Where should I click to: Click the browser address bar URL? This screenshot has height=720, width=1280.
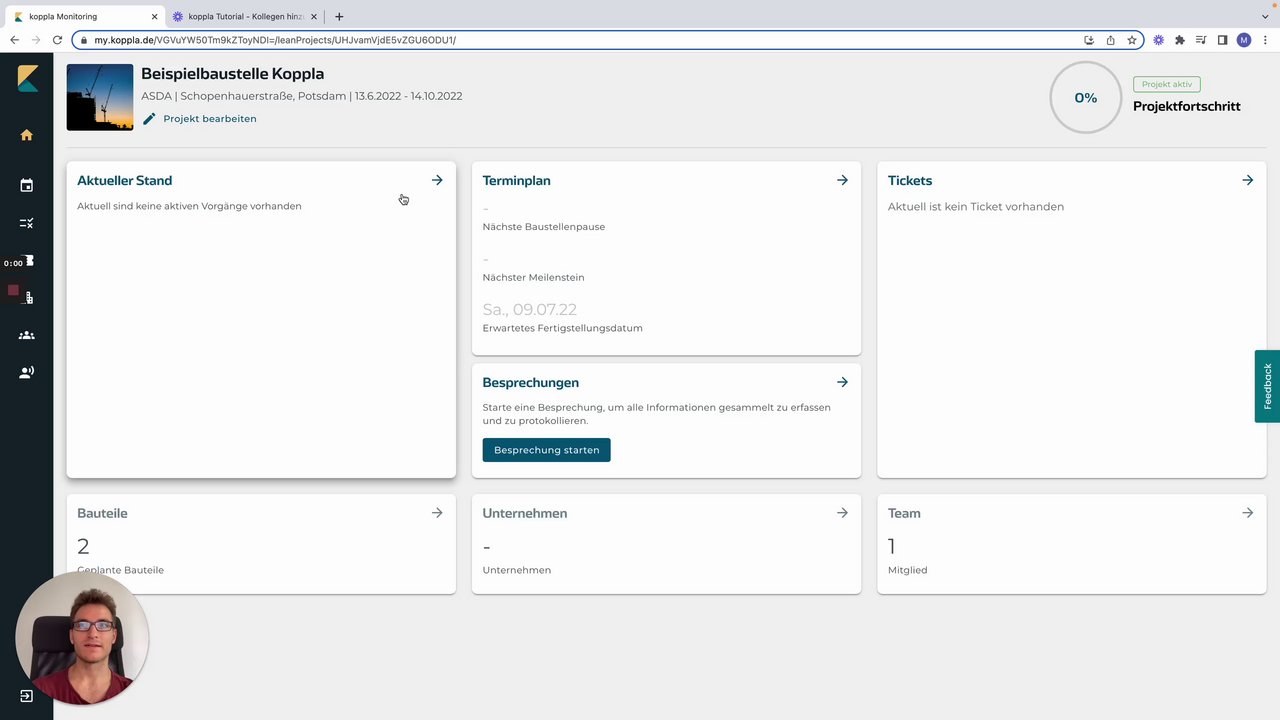pyautogui.click(x=275, y=40)
